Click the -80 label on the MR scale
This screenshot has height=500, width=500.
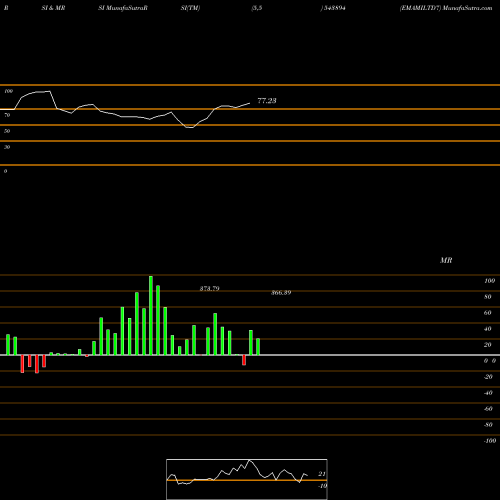(488, 425)
